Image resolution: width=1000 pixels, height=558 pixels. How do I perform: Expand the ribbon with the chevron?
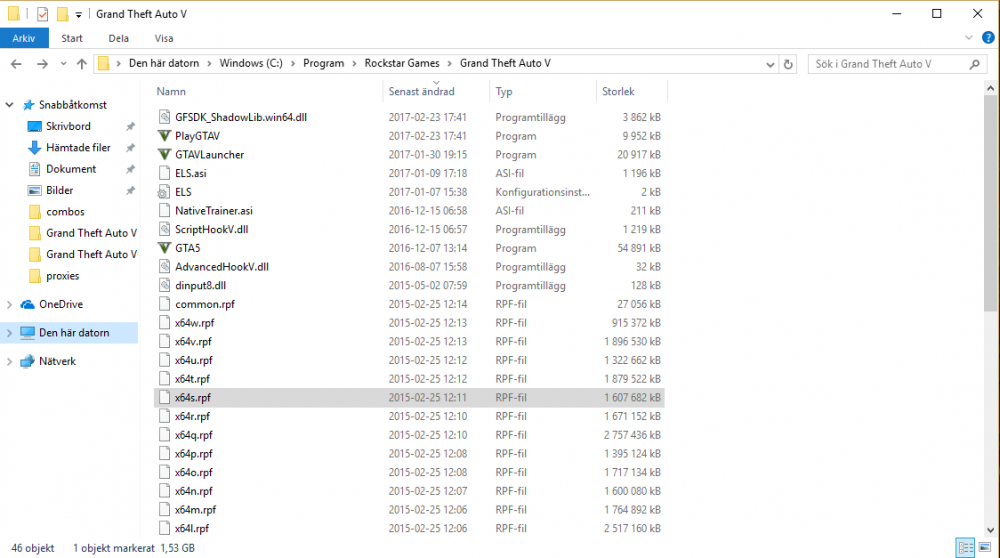[969, 38]
